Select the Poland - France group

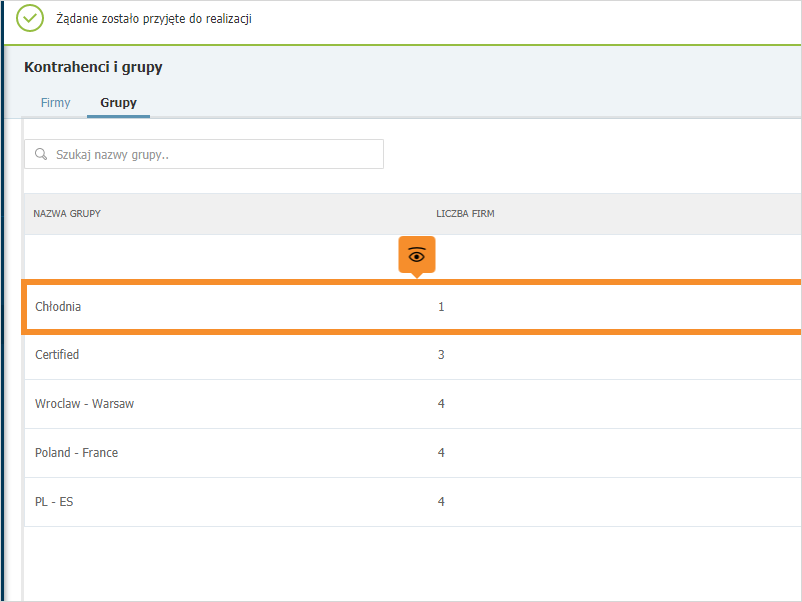[413, 453]
